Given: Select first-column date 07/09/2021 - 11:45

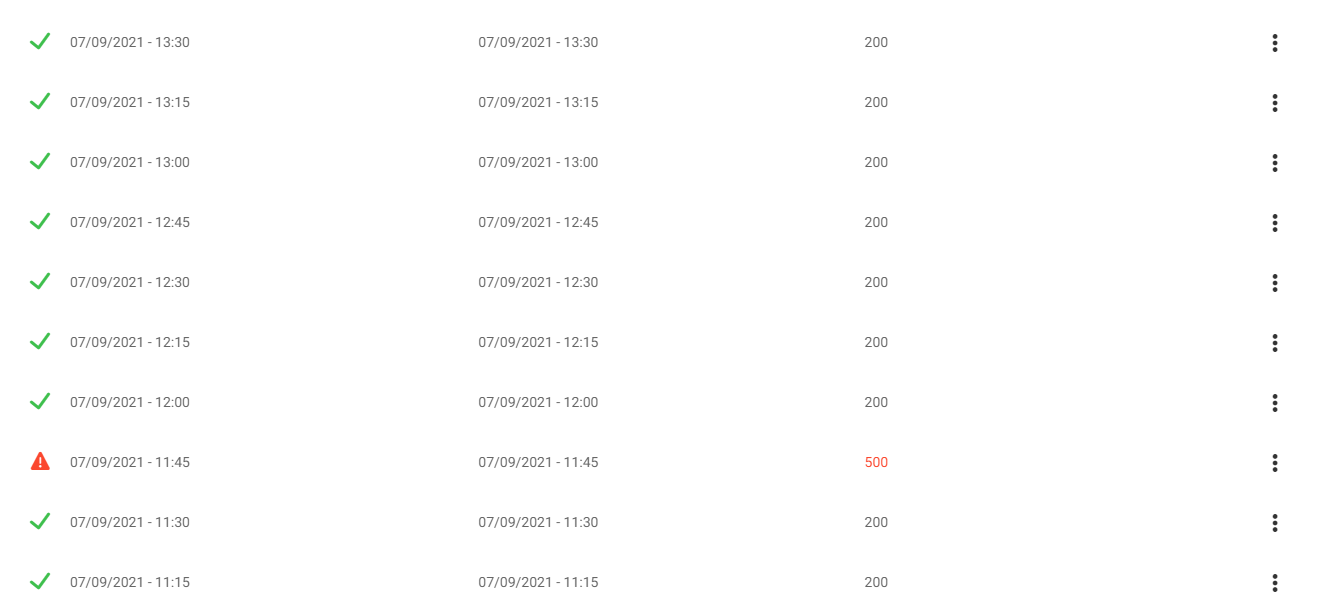Looking at the screenshot, I should [x=130, y=462].
